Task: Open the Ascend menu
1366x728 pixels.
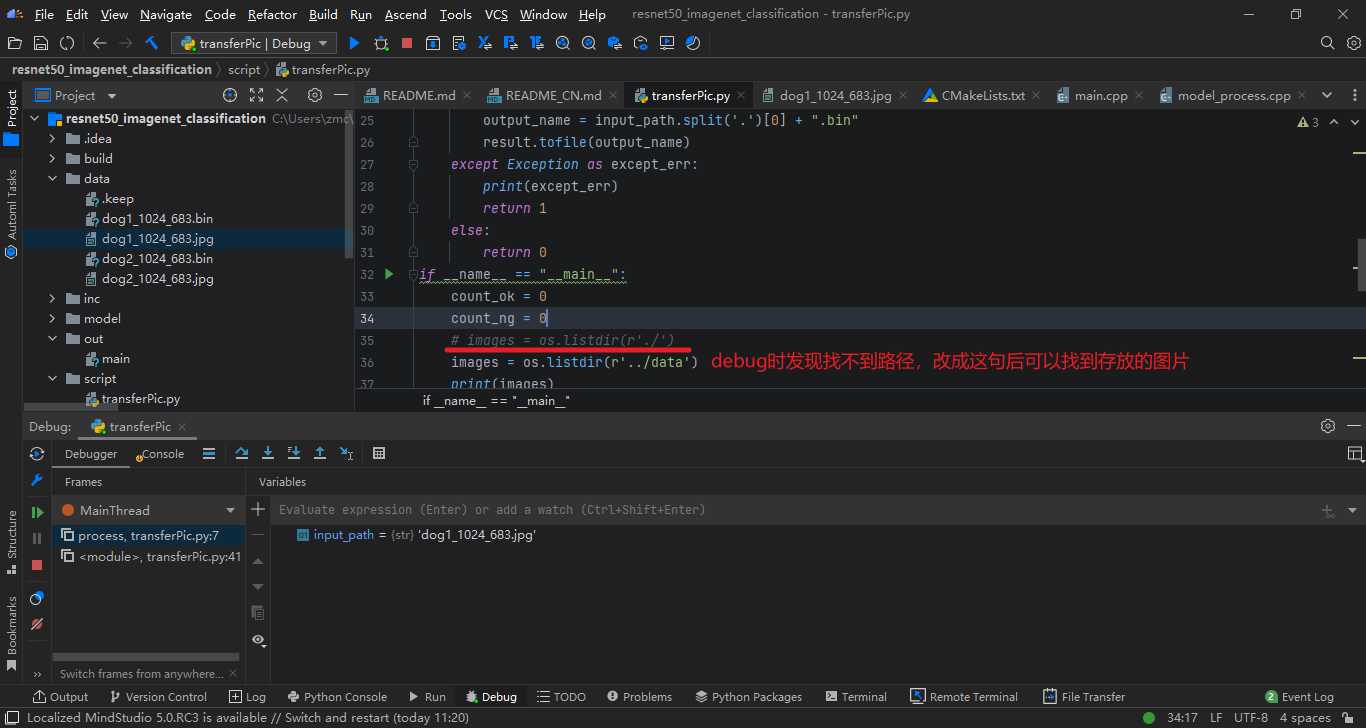Action: [406, 15]
